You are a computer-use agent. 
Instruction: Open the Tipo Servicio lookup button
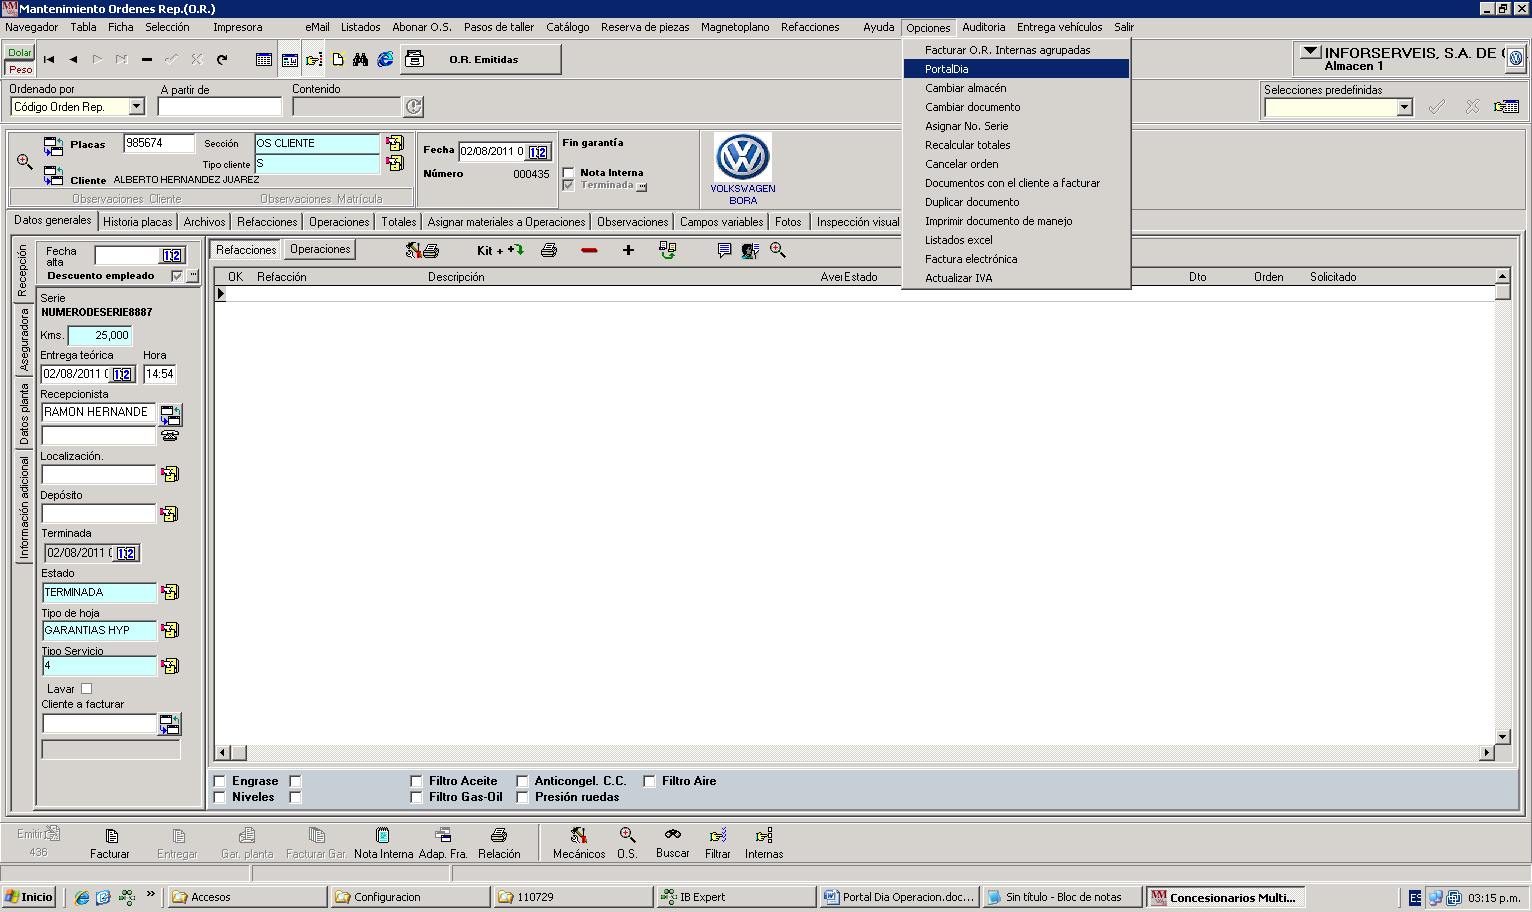click(170, 666)
